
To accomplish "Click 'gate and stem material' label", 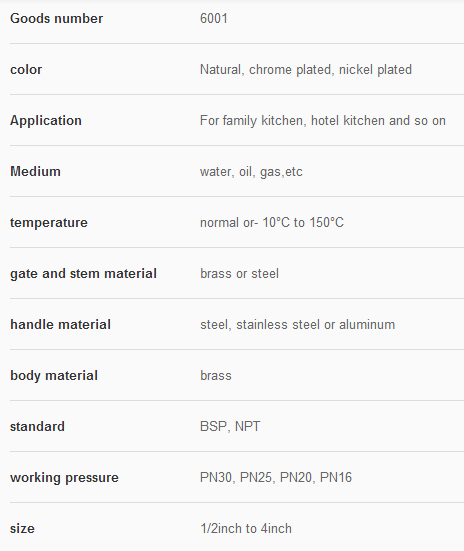I will pyautogui.click(x=83, y=274).
